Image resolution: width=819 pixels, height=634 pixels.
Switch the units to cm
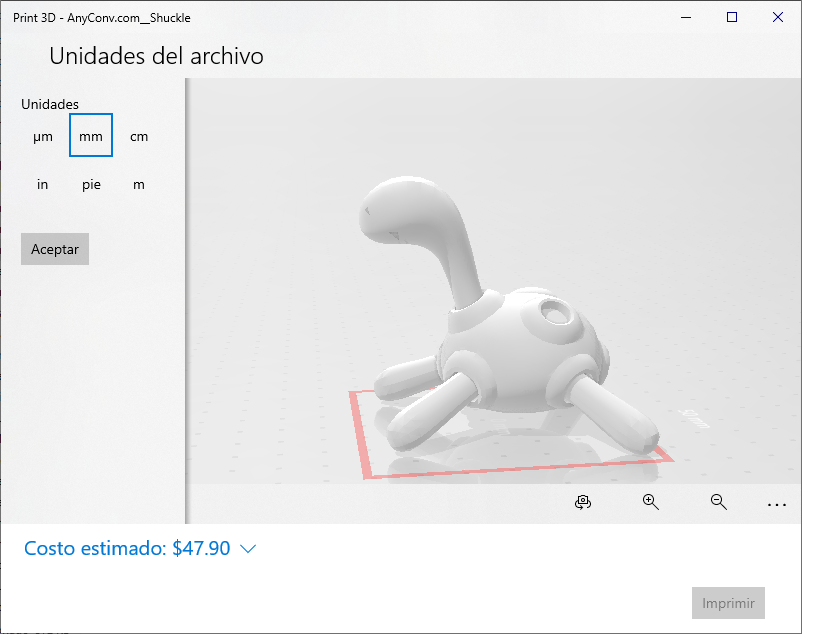(x=138, y=135)
